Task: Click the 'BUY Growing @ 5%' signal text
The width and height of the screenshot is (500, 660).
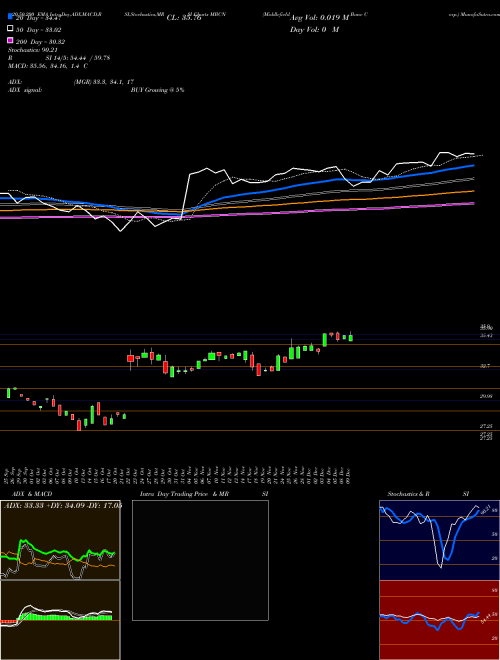Action: point(157,90)
